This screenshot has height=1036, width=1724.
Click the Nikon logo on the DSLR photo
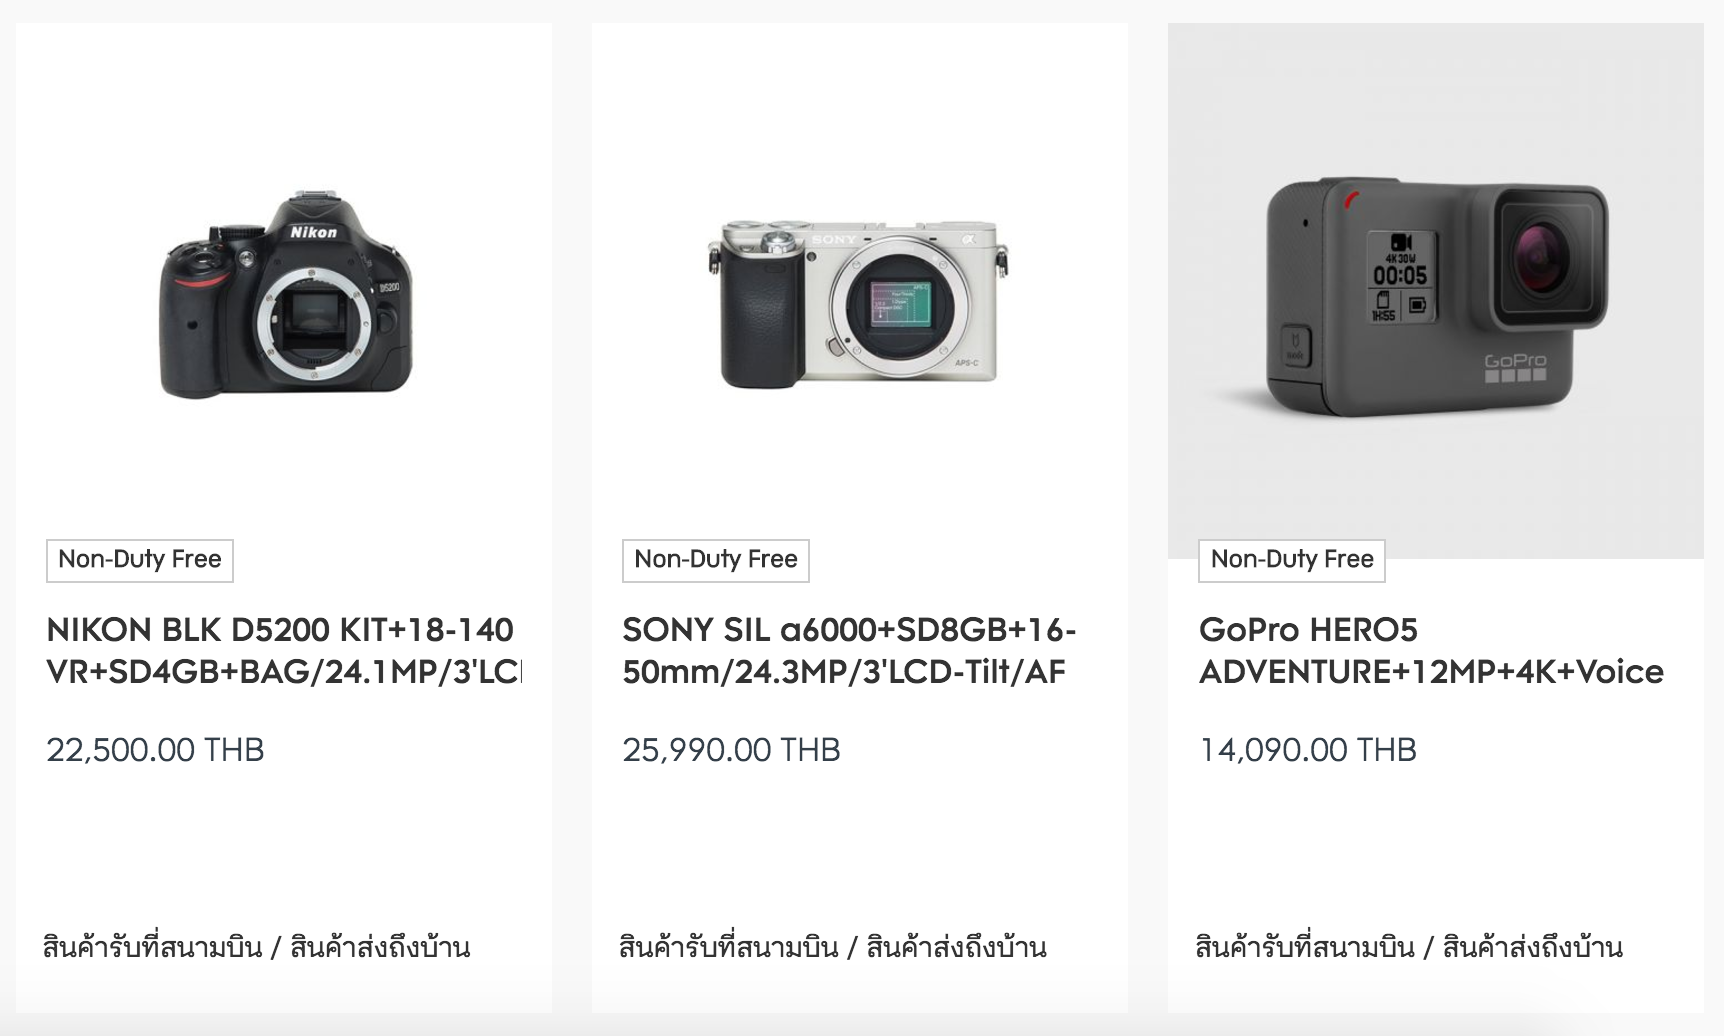[313, 232]
